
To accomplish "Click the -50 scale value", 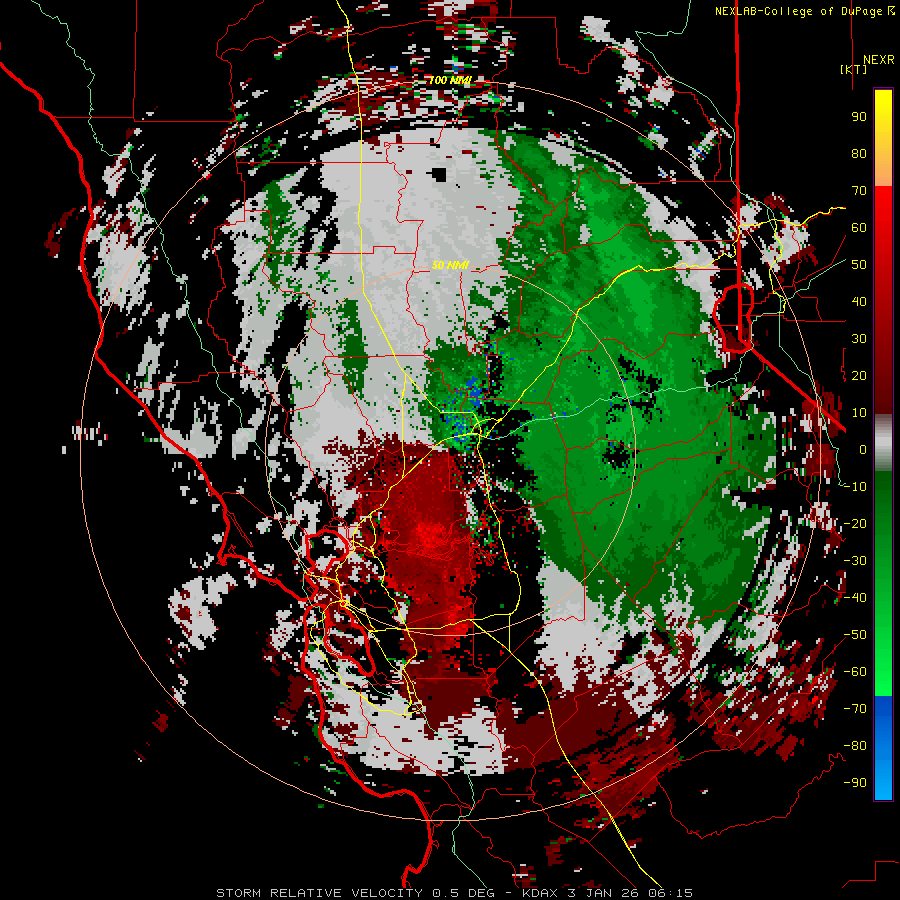I will (x=855, y=635).
